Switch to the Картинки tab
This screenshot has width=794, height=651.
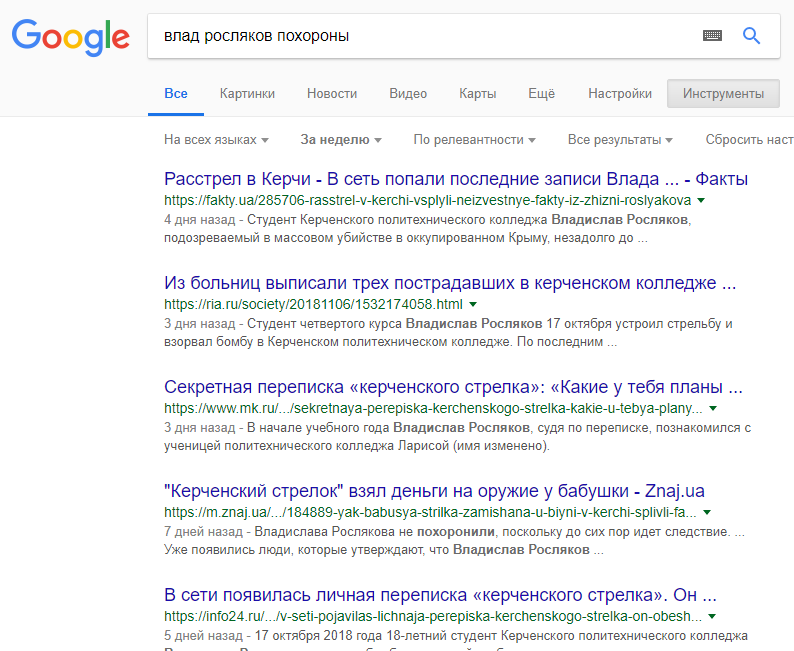pyautogui.click(x=247, y=94)
